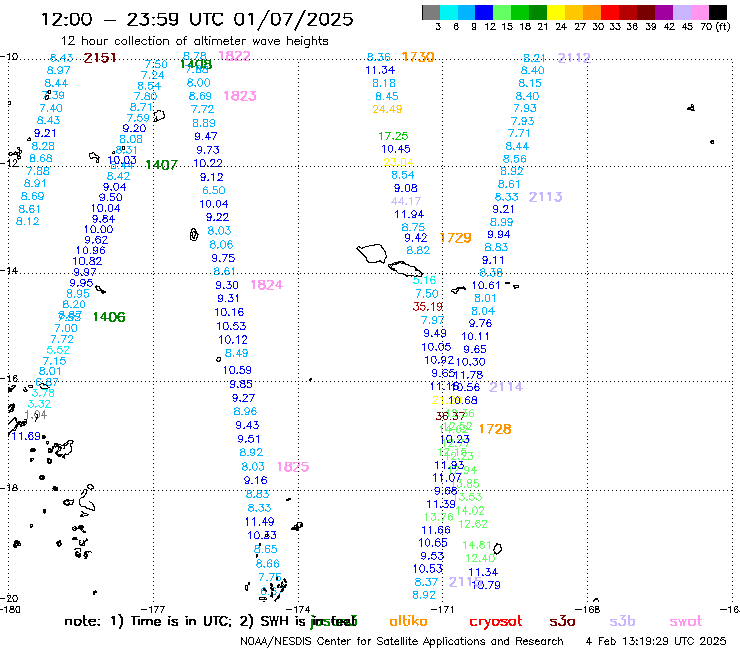This screenshot has height=650, width=740.
Task: Click the wave height value '6.50'
Action: coord(214,190)
